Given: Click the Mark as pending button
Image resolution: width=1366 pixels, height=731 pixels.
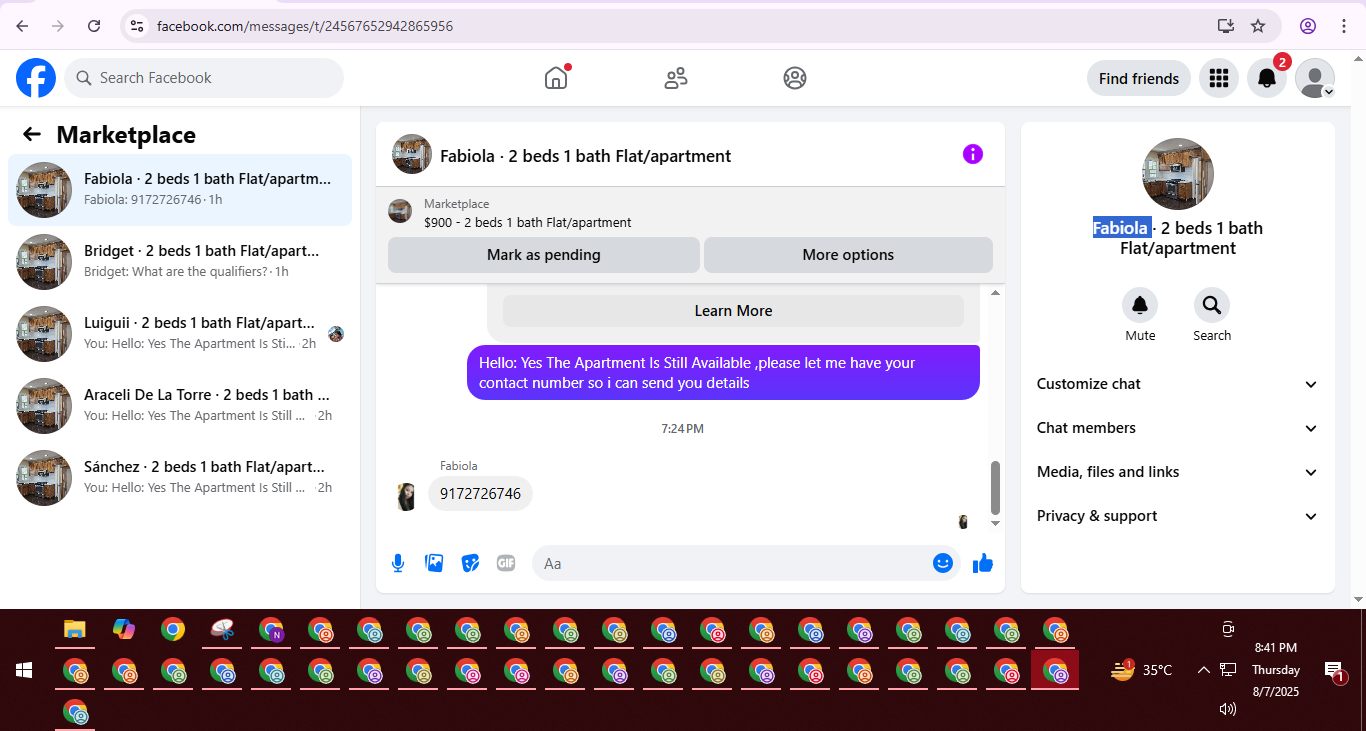Looking at the screenshot, I should coord(544,255).
